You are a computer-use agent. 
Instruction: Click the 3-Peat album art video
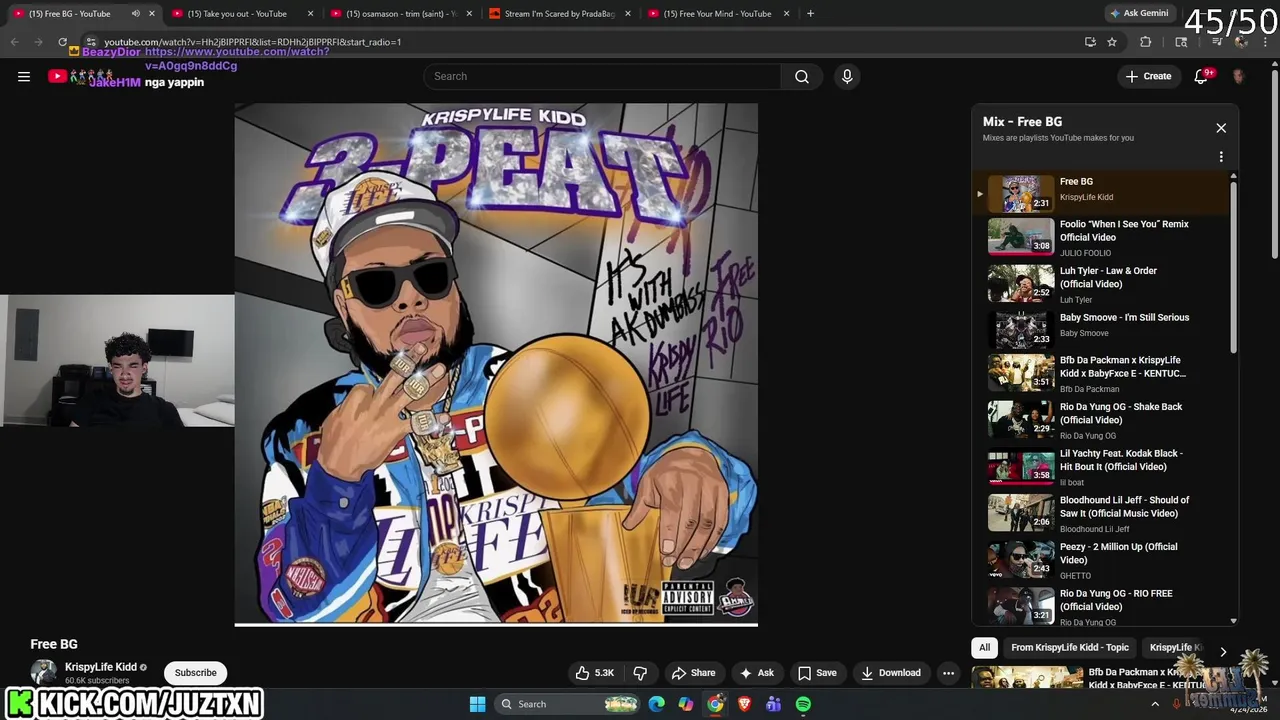pos(496,364)
